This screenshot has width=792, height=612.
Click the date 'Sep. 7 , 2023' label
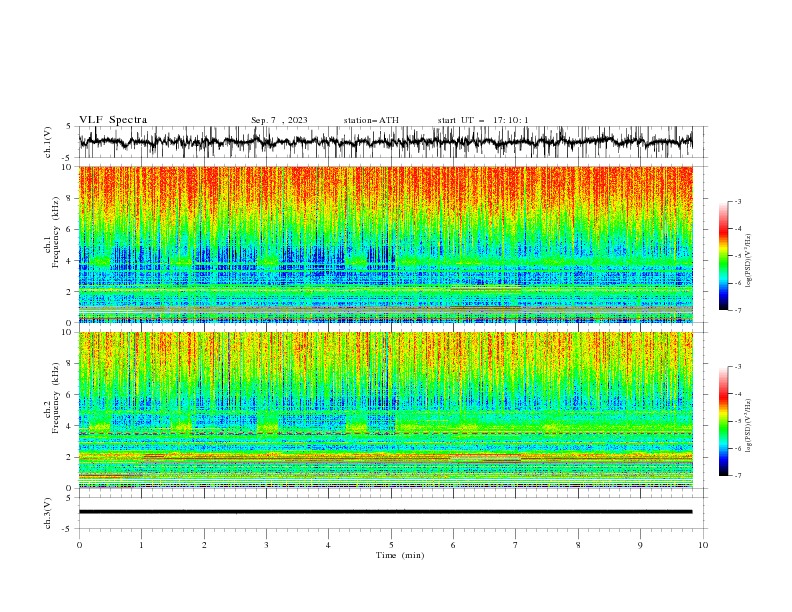pyautogui.click(x=279, y=120)
